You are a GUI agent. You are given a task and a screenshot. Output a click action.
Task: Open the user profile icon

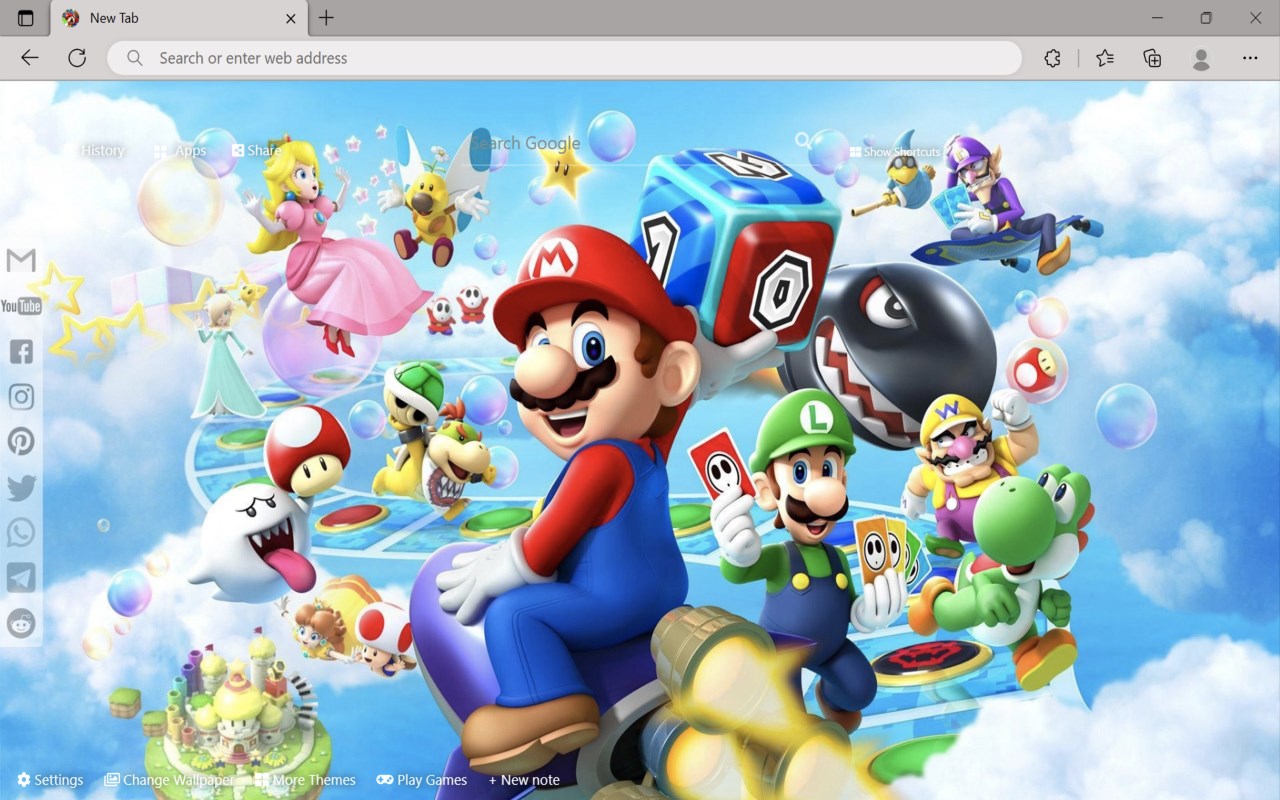[x=1201, y=59]
